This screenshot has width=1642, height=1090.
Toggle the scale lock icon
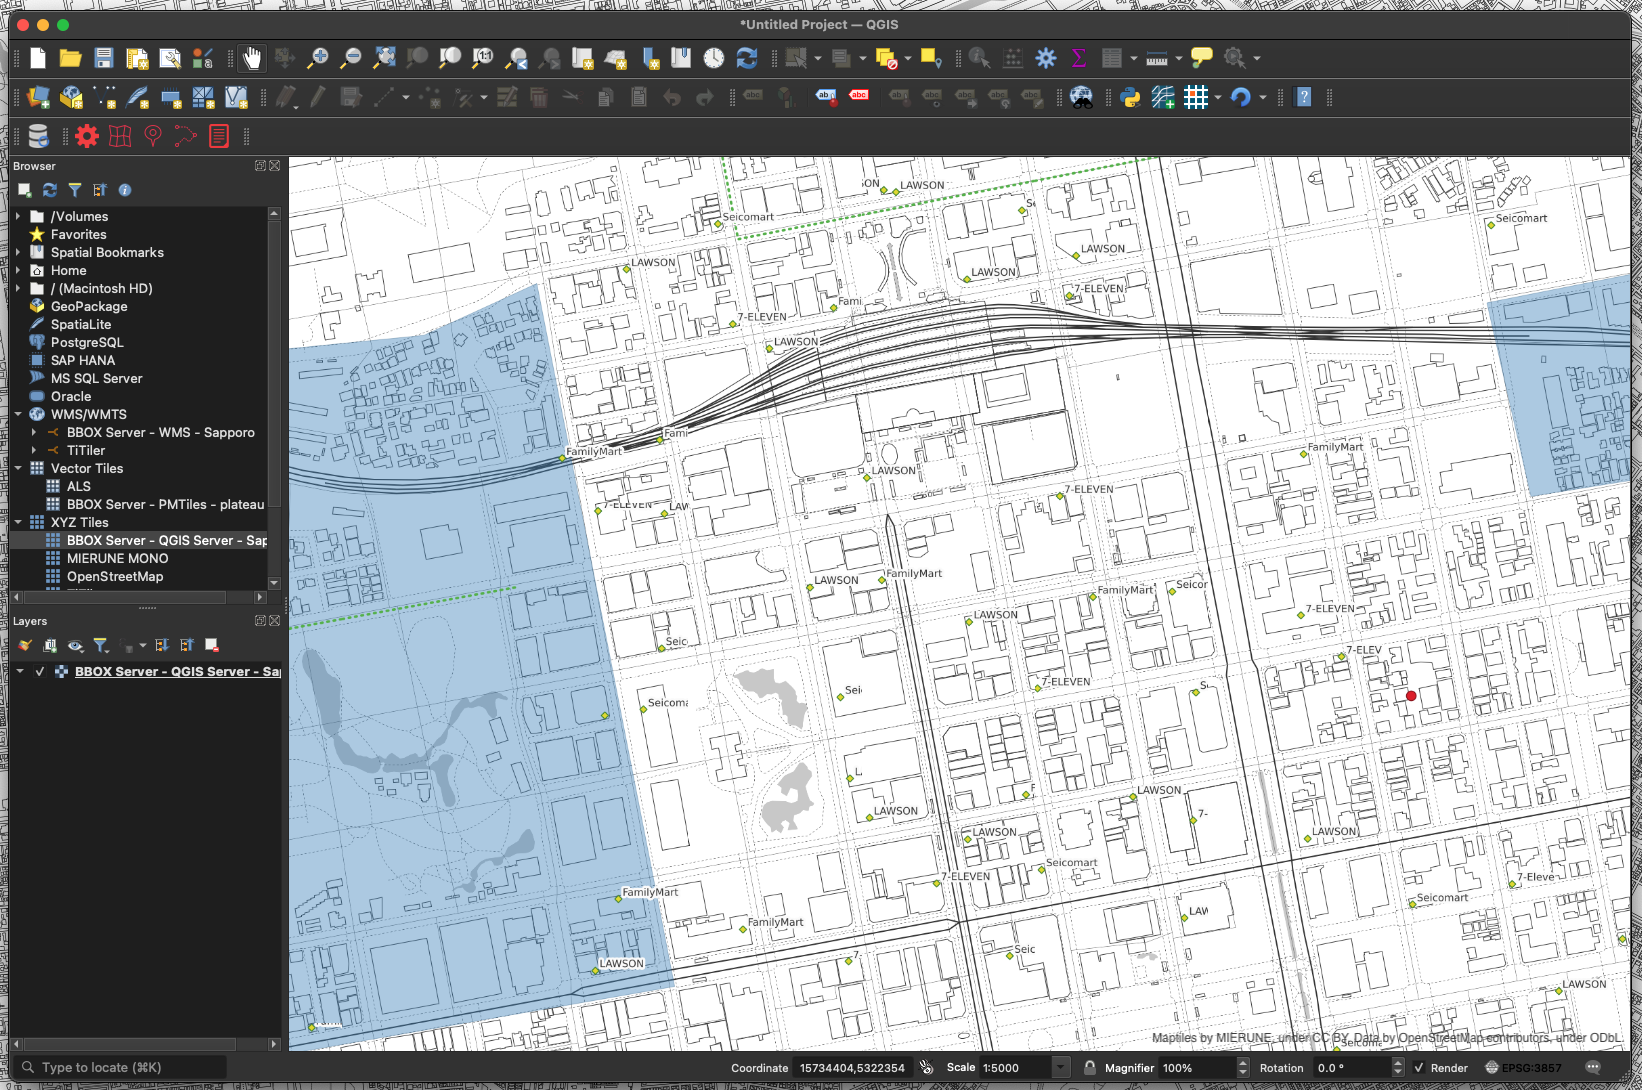[1090, 1068]
